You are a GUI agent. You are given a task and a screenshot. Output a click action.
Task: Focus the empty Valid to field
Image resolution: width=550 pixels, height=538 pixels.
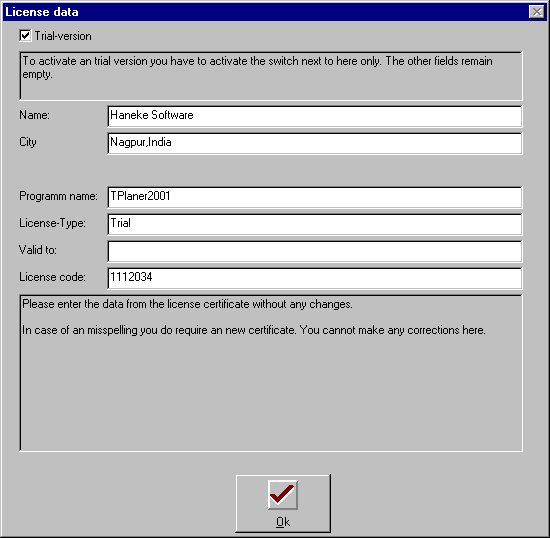click(x=315, y=251)
